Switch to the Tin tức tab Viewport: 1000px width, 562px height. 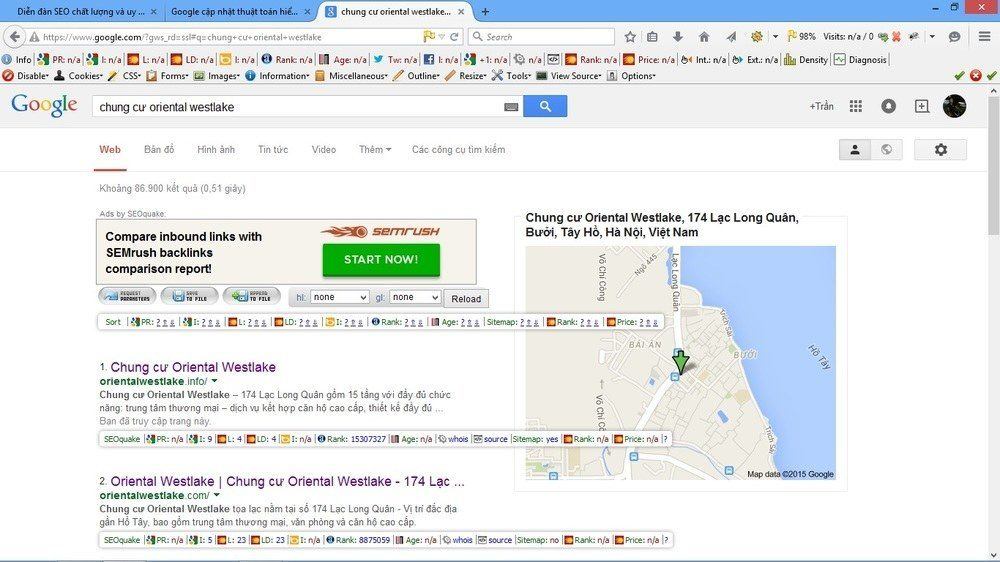(273, 149)
